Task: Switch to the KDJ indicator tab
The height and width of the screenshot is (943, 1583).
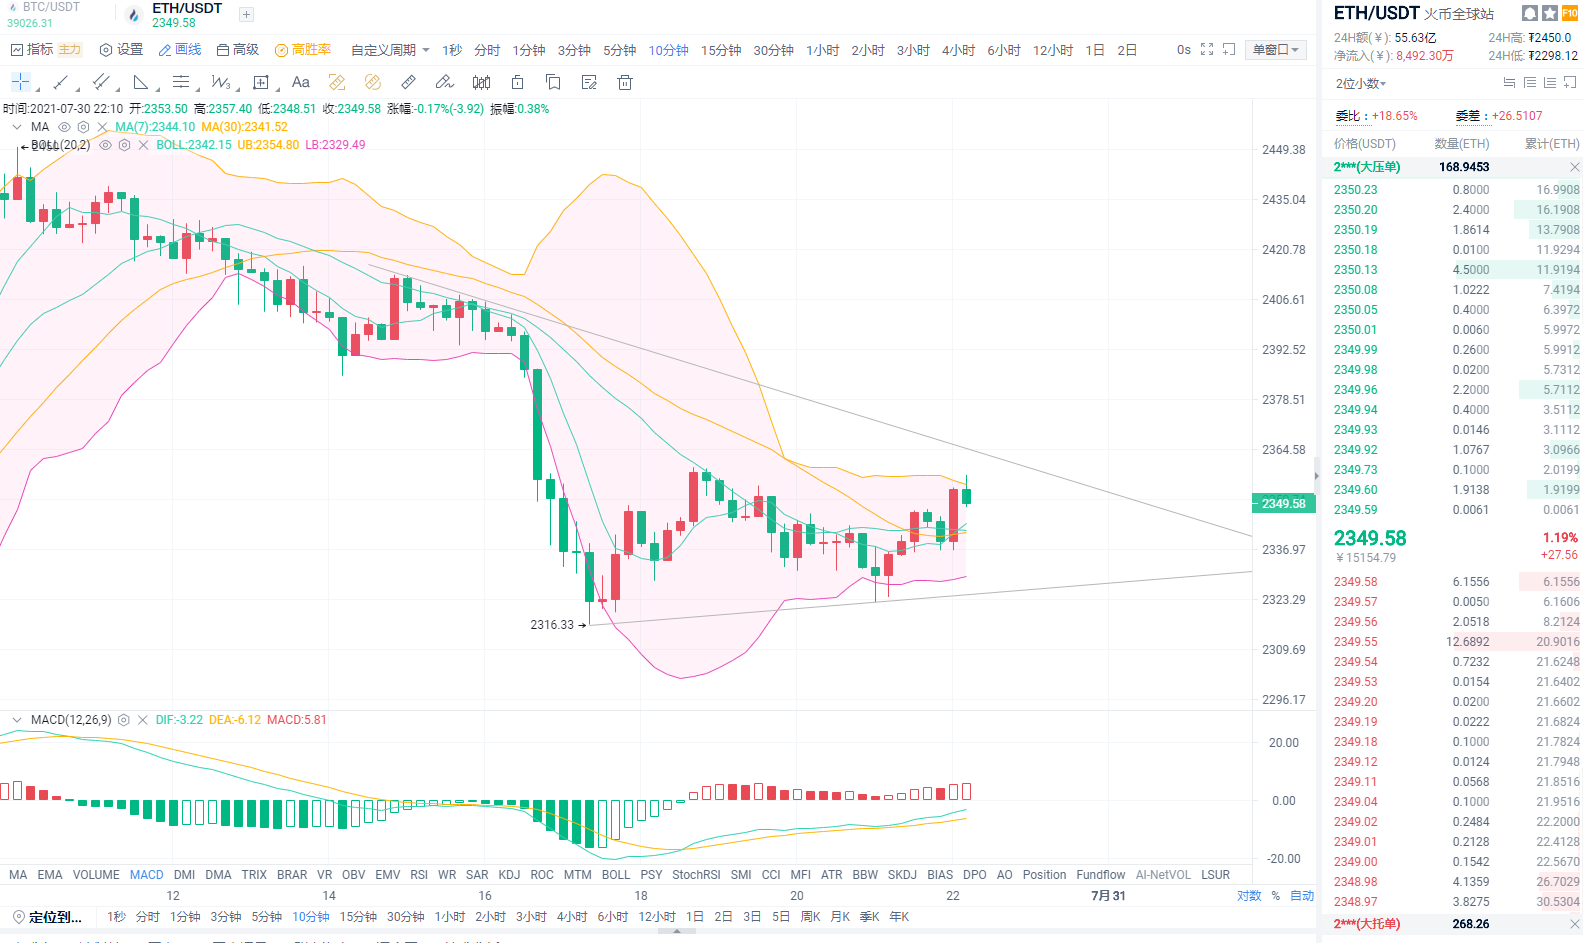Action: coord(509,875)
